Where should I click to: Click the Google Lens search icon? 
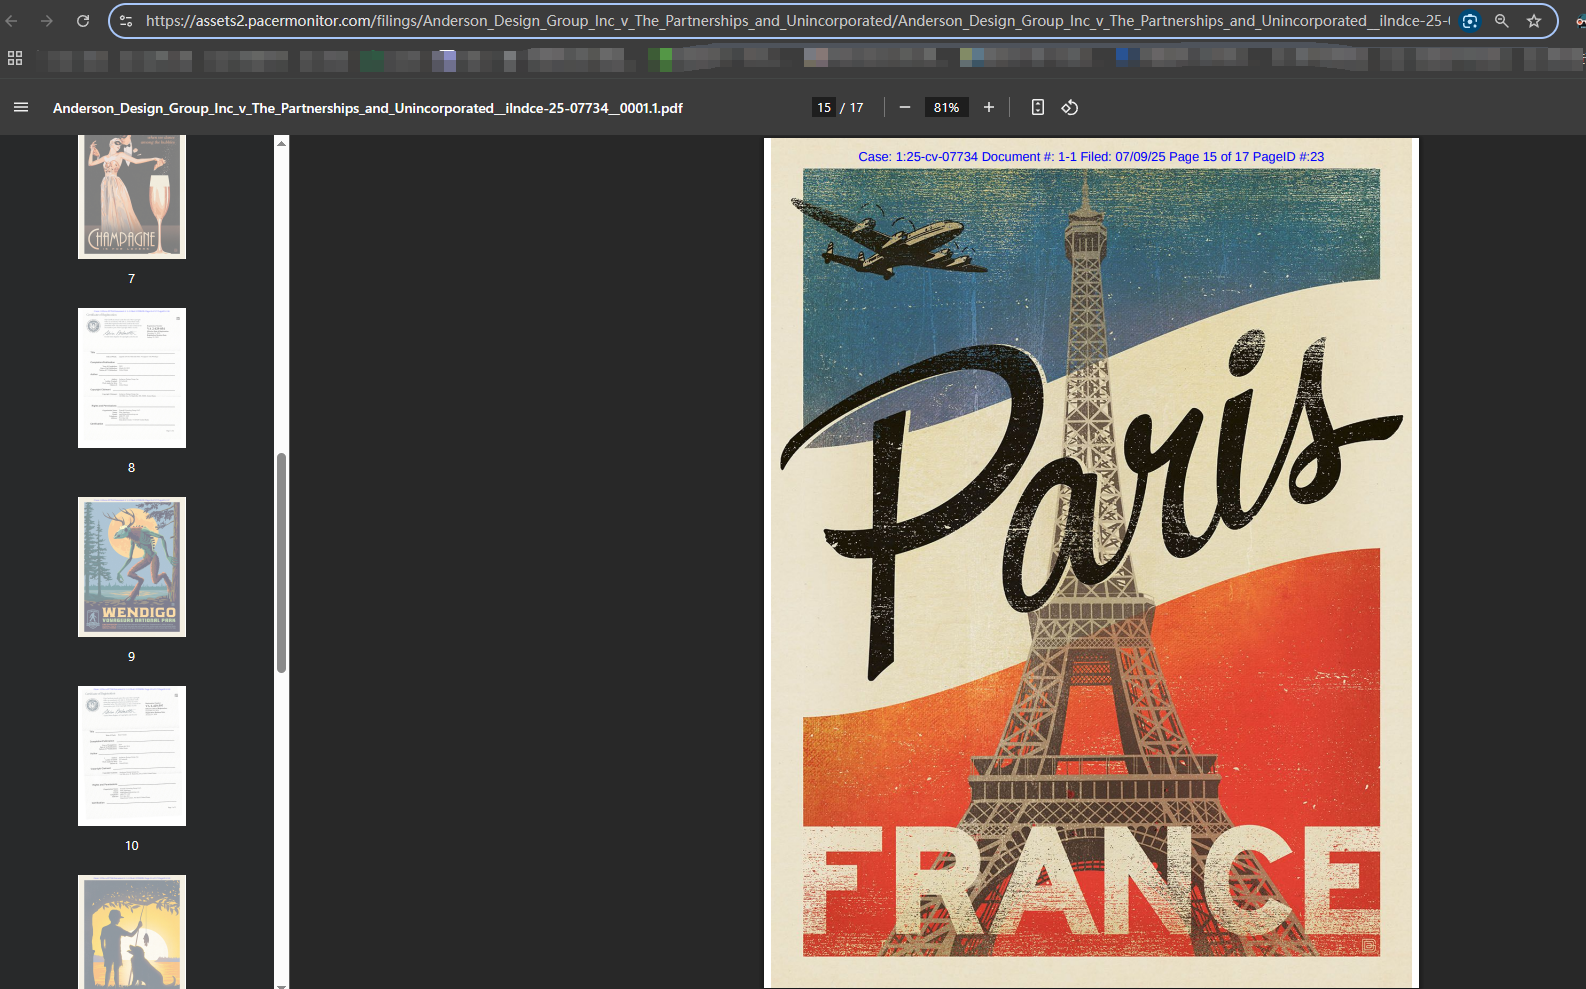tap(1470, 21)
